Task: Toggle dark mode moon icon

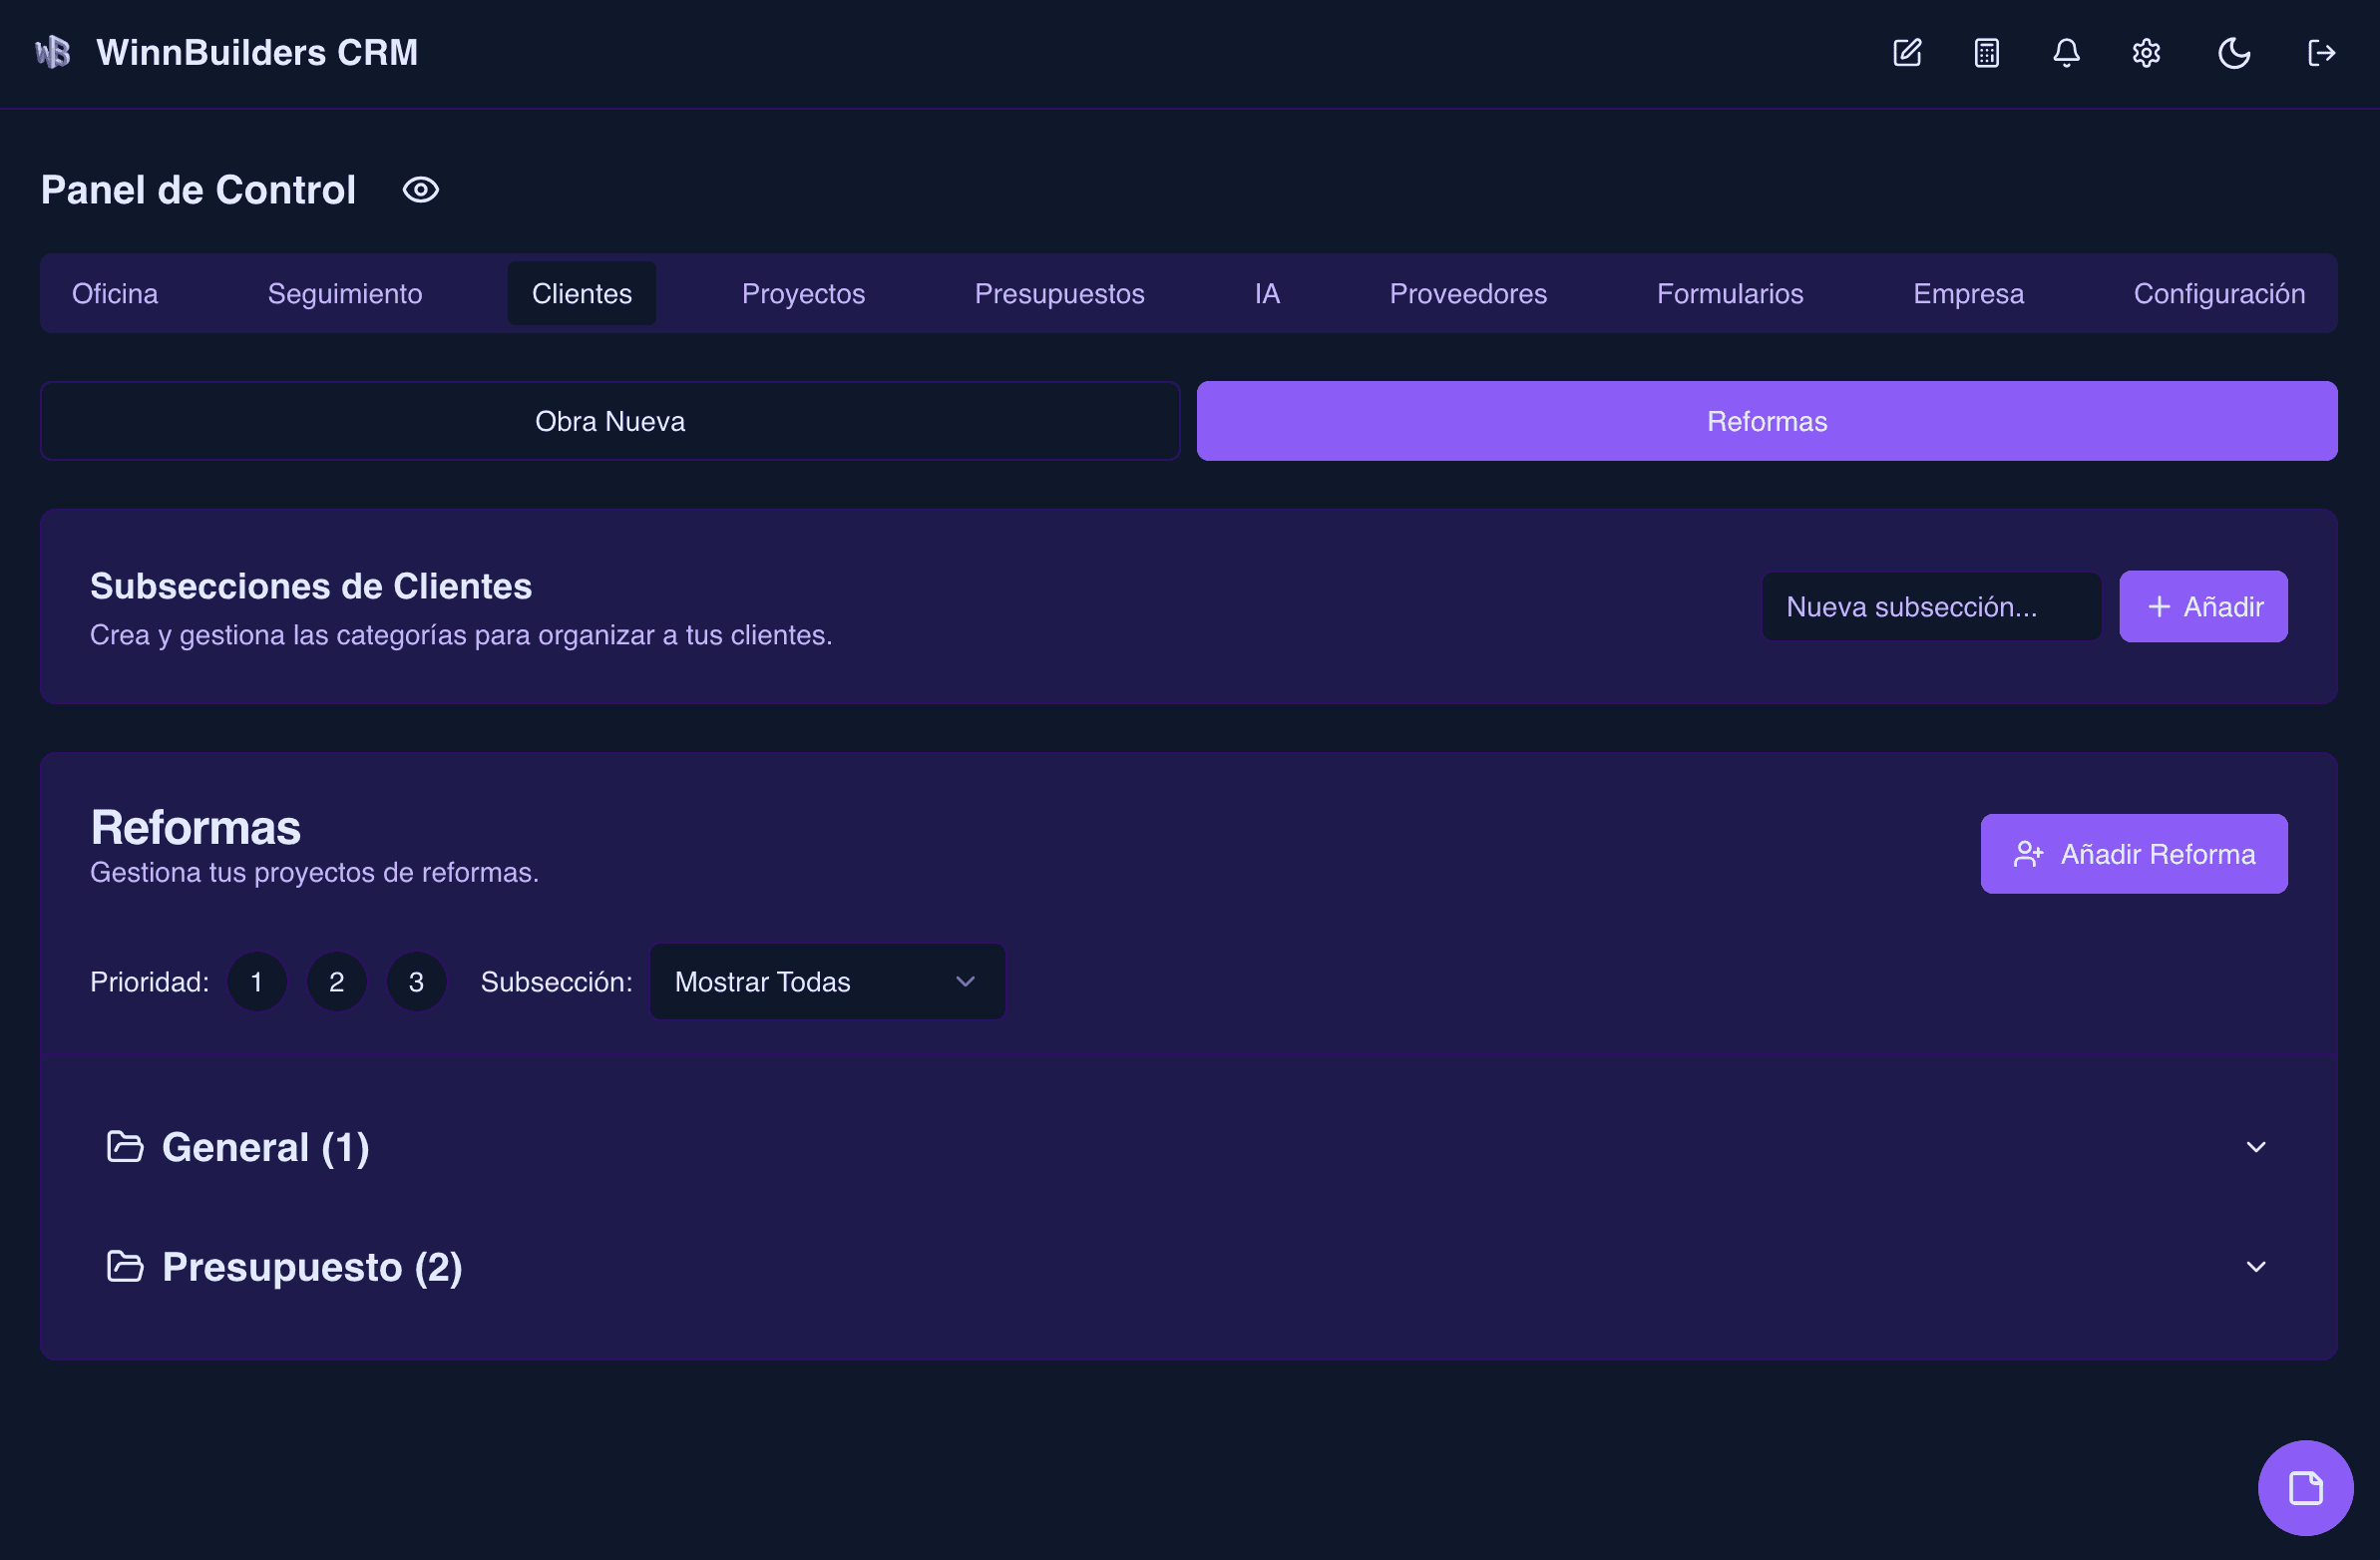Action: pos(2233,53)
